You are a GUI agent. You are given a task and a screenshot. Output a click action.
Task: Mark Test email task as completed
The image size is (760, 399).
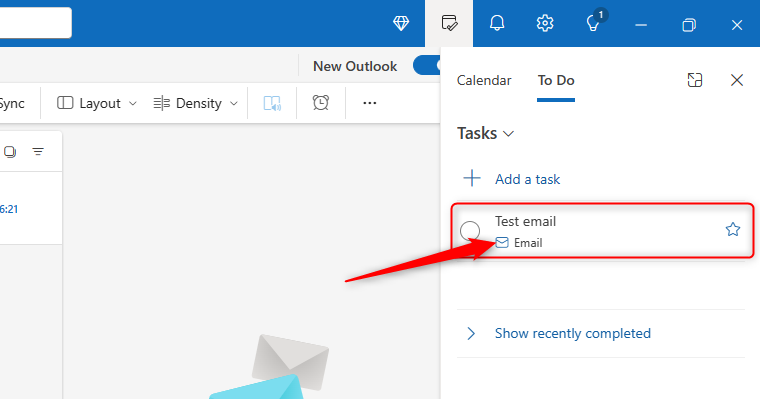click(x=470, y=231)
